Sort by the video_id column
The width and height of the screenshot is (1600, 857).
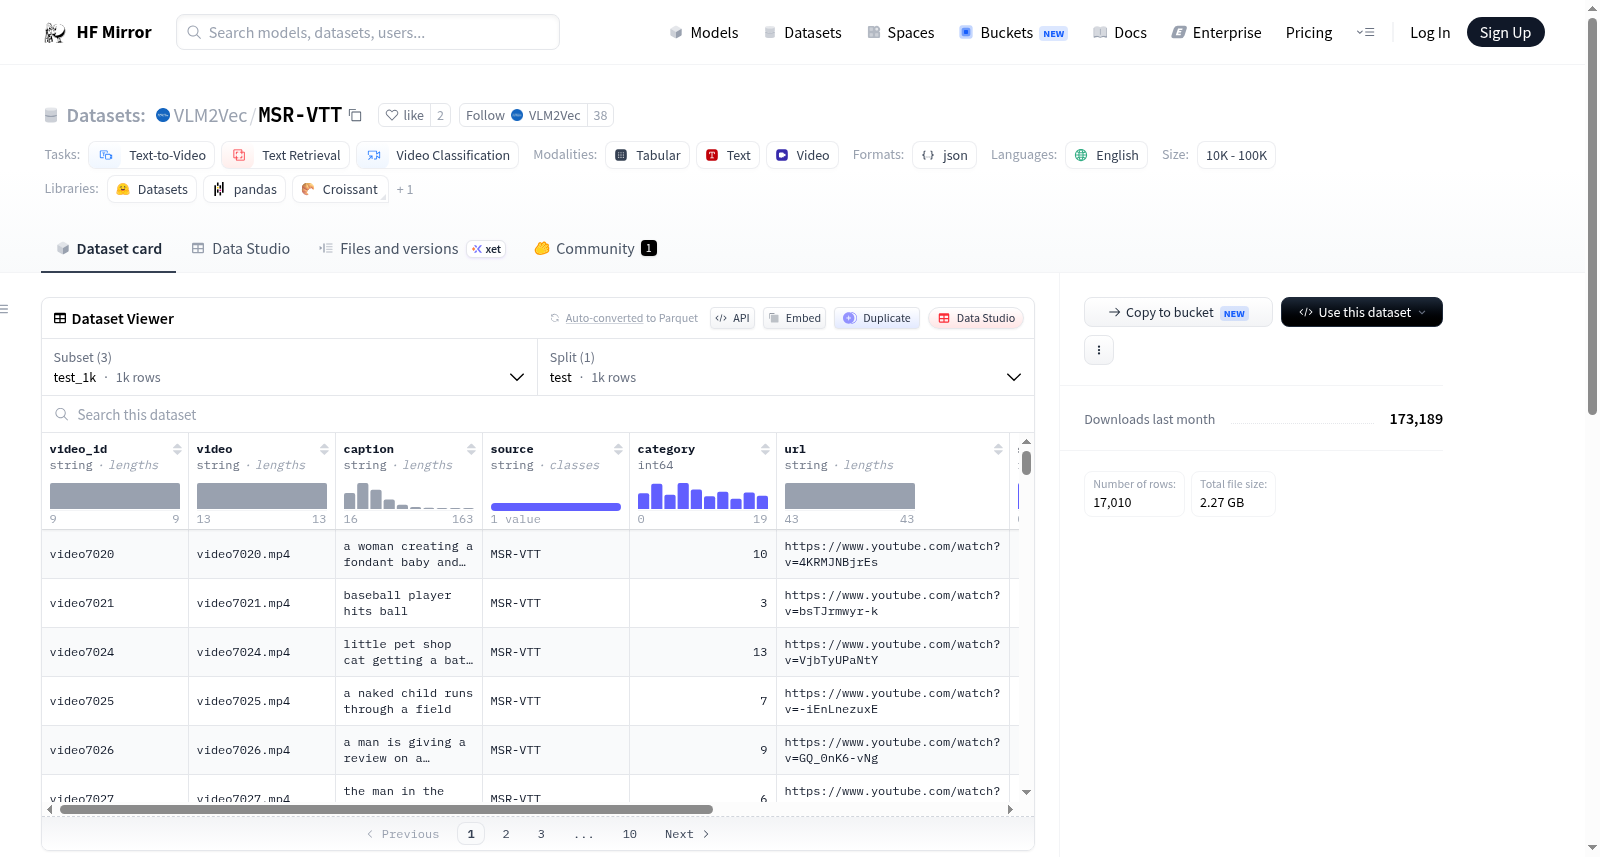177,450
